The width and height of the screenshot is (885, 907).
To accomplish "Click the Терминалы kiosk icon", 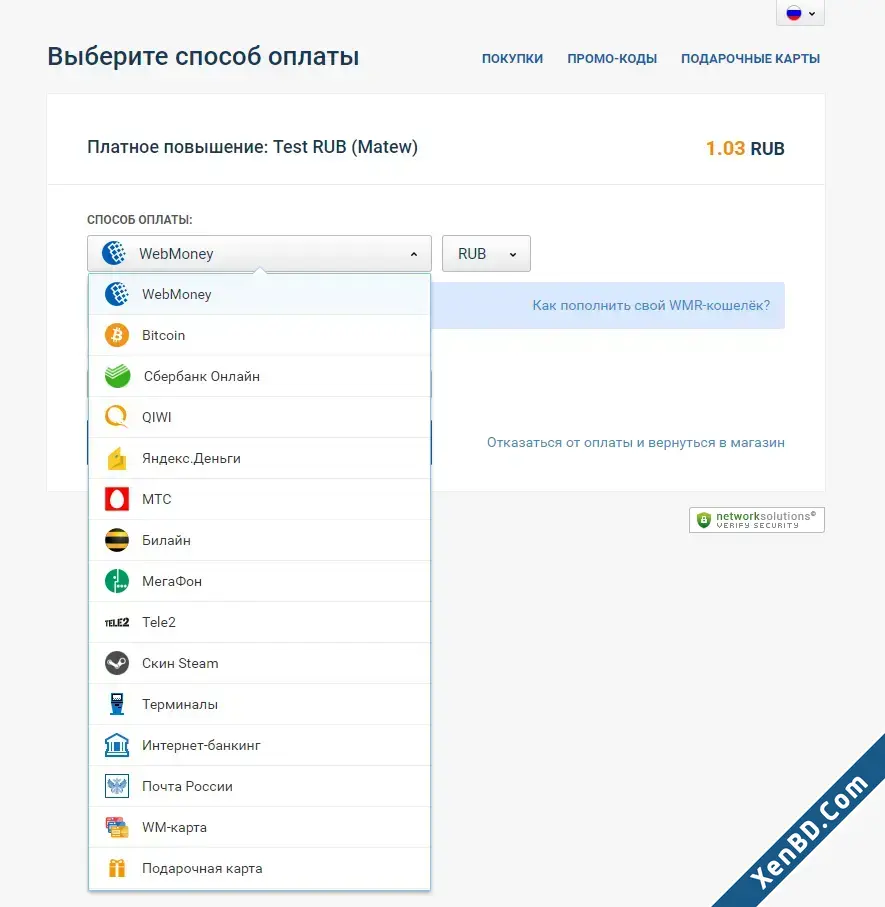I will 117,704.
